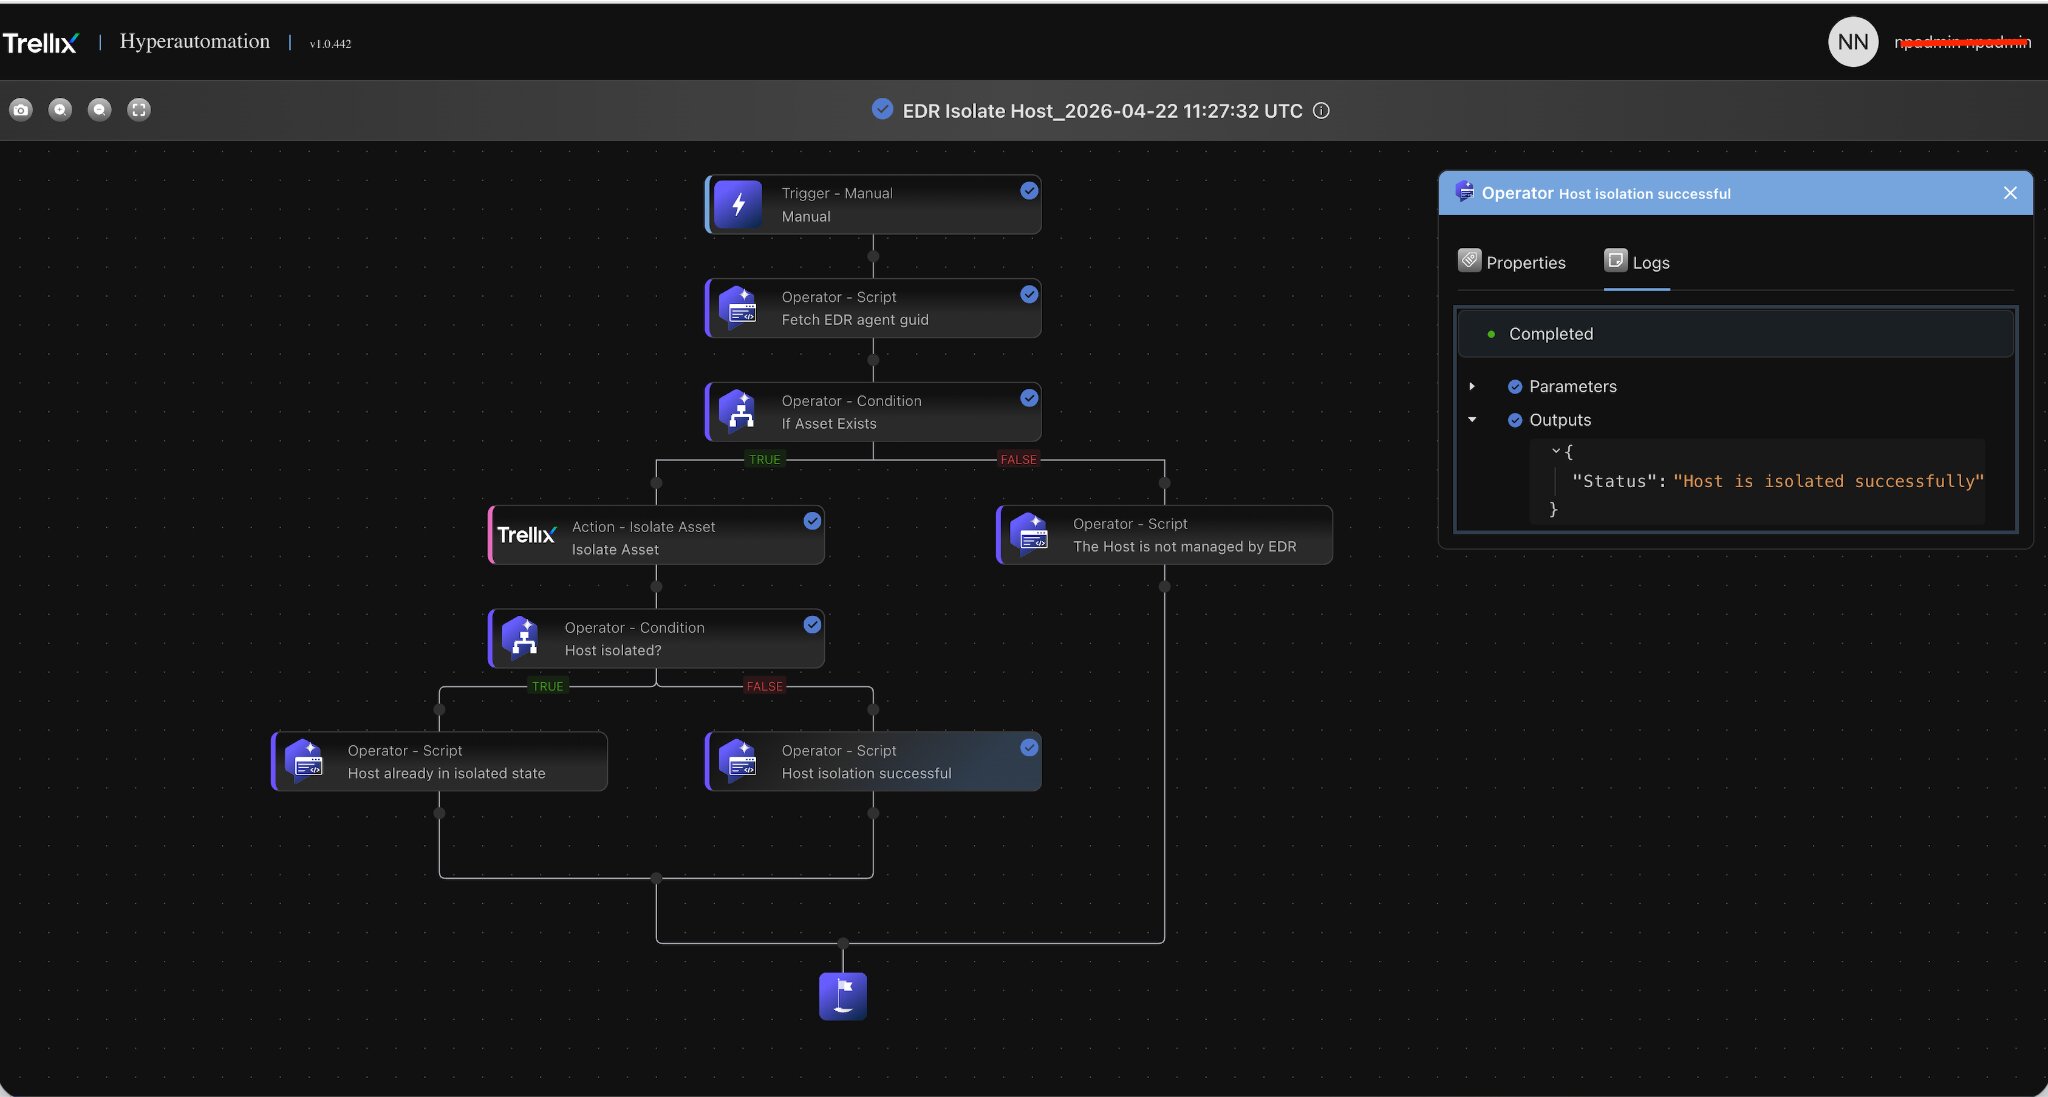Click checkmark on Fetch EDR agent guid node
This screenshot has width=2048, height=1097.
tap(1029, 294)
